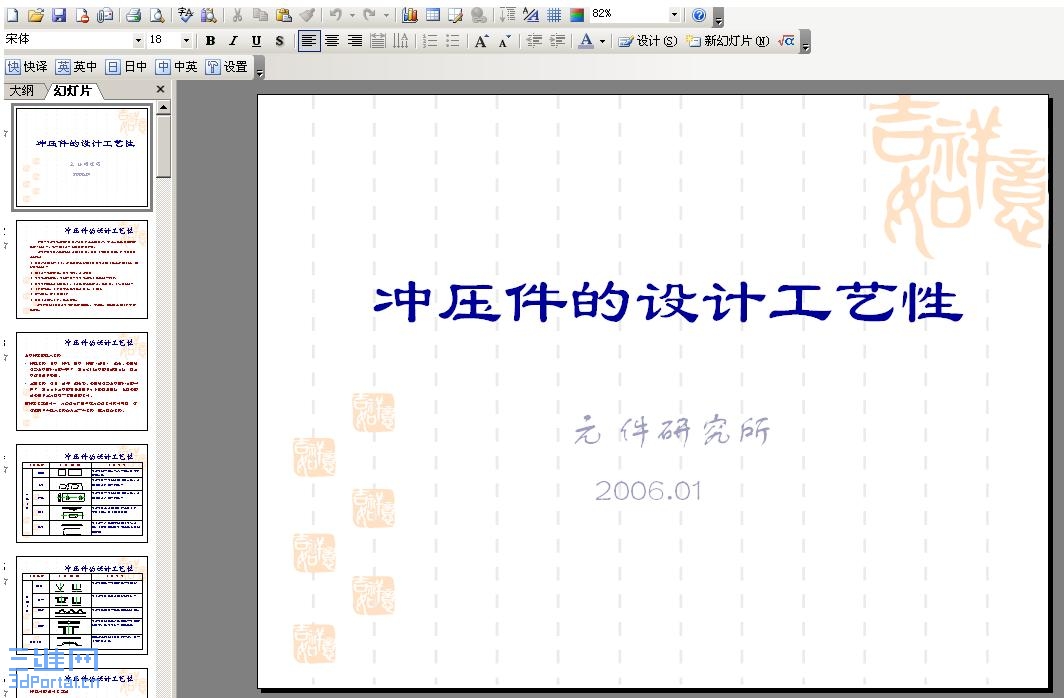Toggle show/hide grid
The width and height of the screenshot is (1064, 698).
point(554,14)
